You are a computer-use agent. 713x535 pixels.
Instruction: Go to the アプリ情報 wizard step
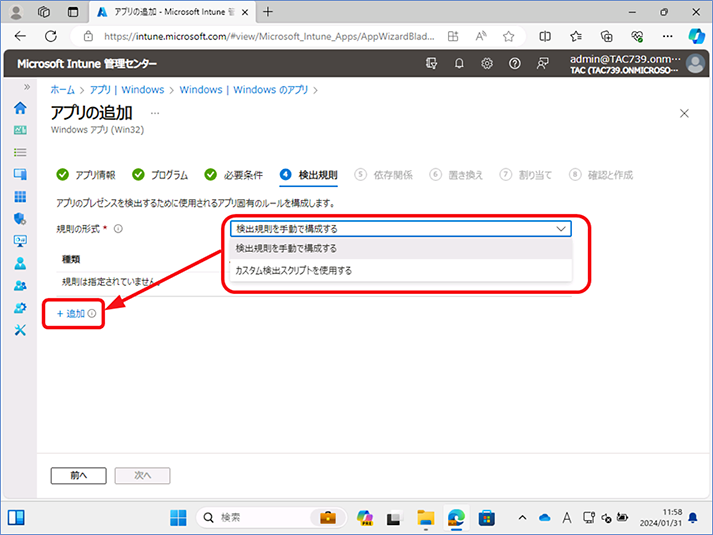(x=86, y=175)
